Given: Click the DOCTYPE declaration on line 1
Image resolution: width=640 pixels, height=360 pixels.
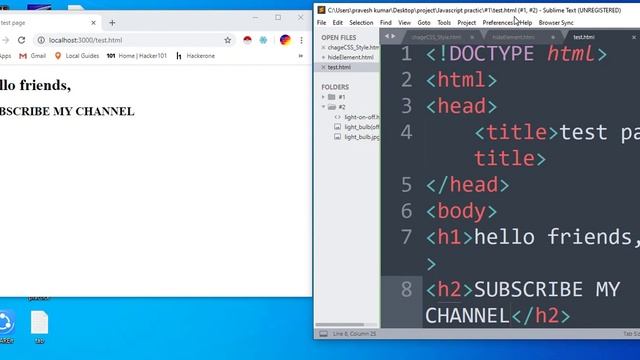Looking at the screenshot, I should (516, 54).
